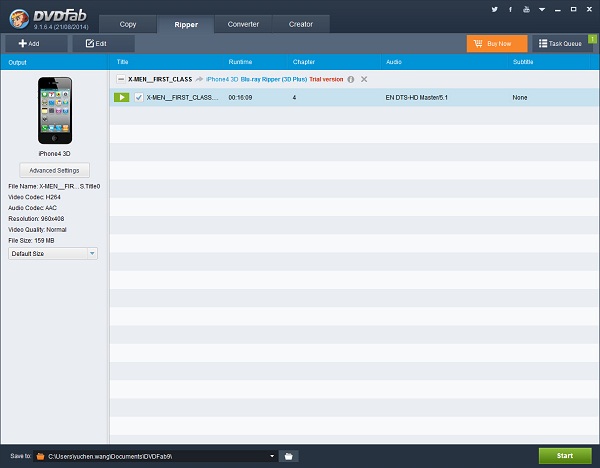Click the Output column header
The height and width of the screenshot is (468, 600).
pyautogui.click(x=17, y=62)
